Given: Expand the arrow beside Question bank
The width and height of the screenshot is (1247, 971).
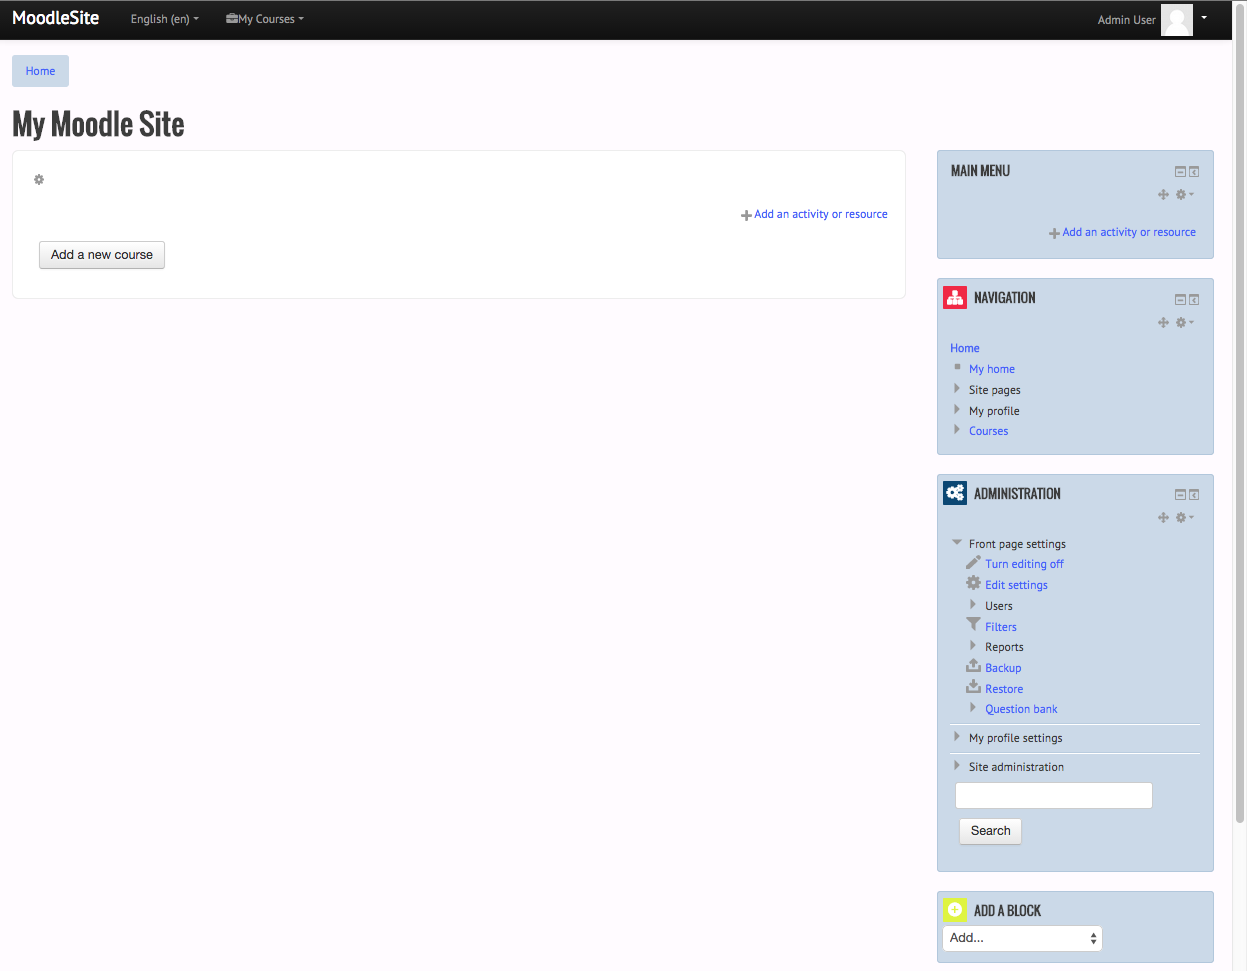Looking at the screenshot, I should pos(973,708).
